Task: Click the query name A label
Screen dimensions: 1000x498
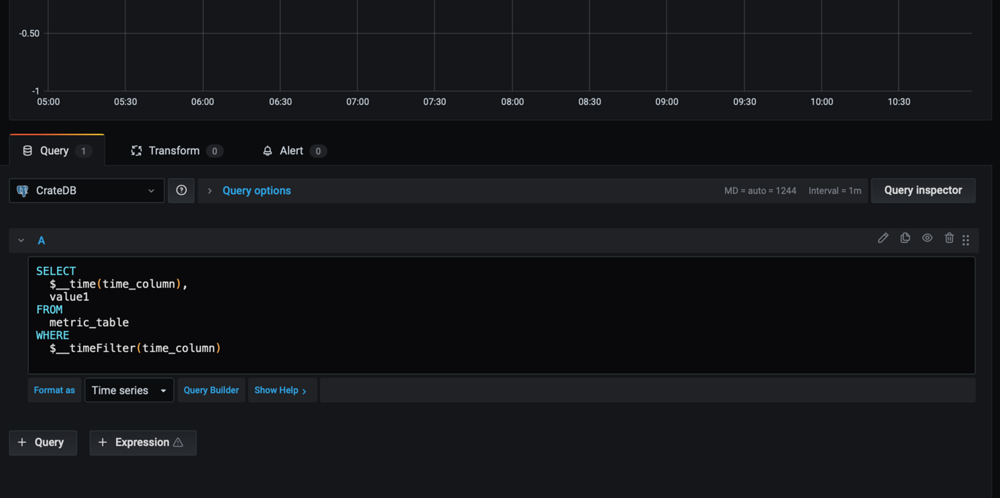Action: click(x=41, y=240)
